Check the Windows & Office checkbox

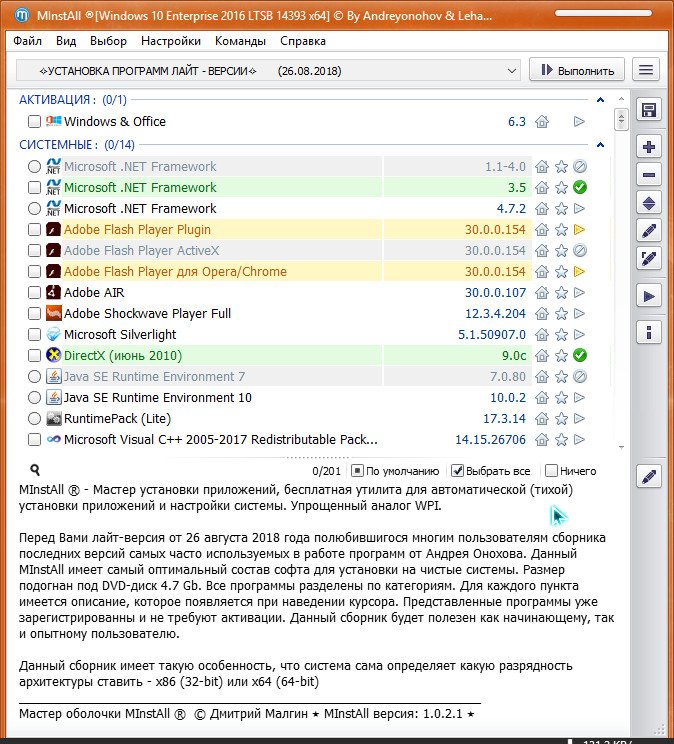point(34,121)
